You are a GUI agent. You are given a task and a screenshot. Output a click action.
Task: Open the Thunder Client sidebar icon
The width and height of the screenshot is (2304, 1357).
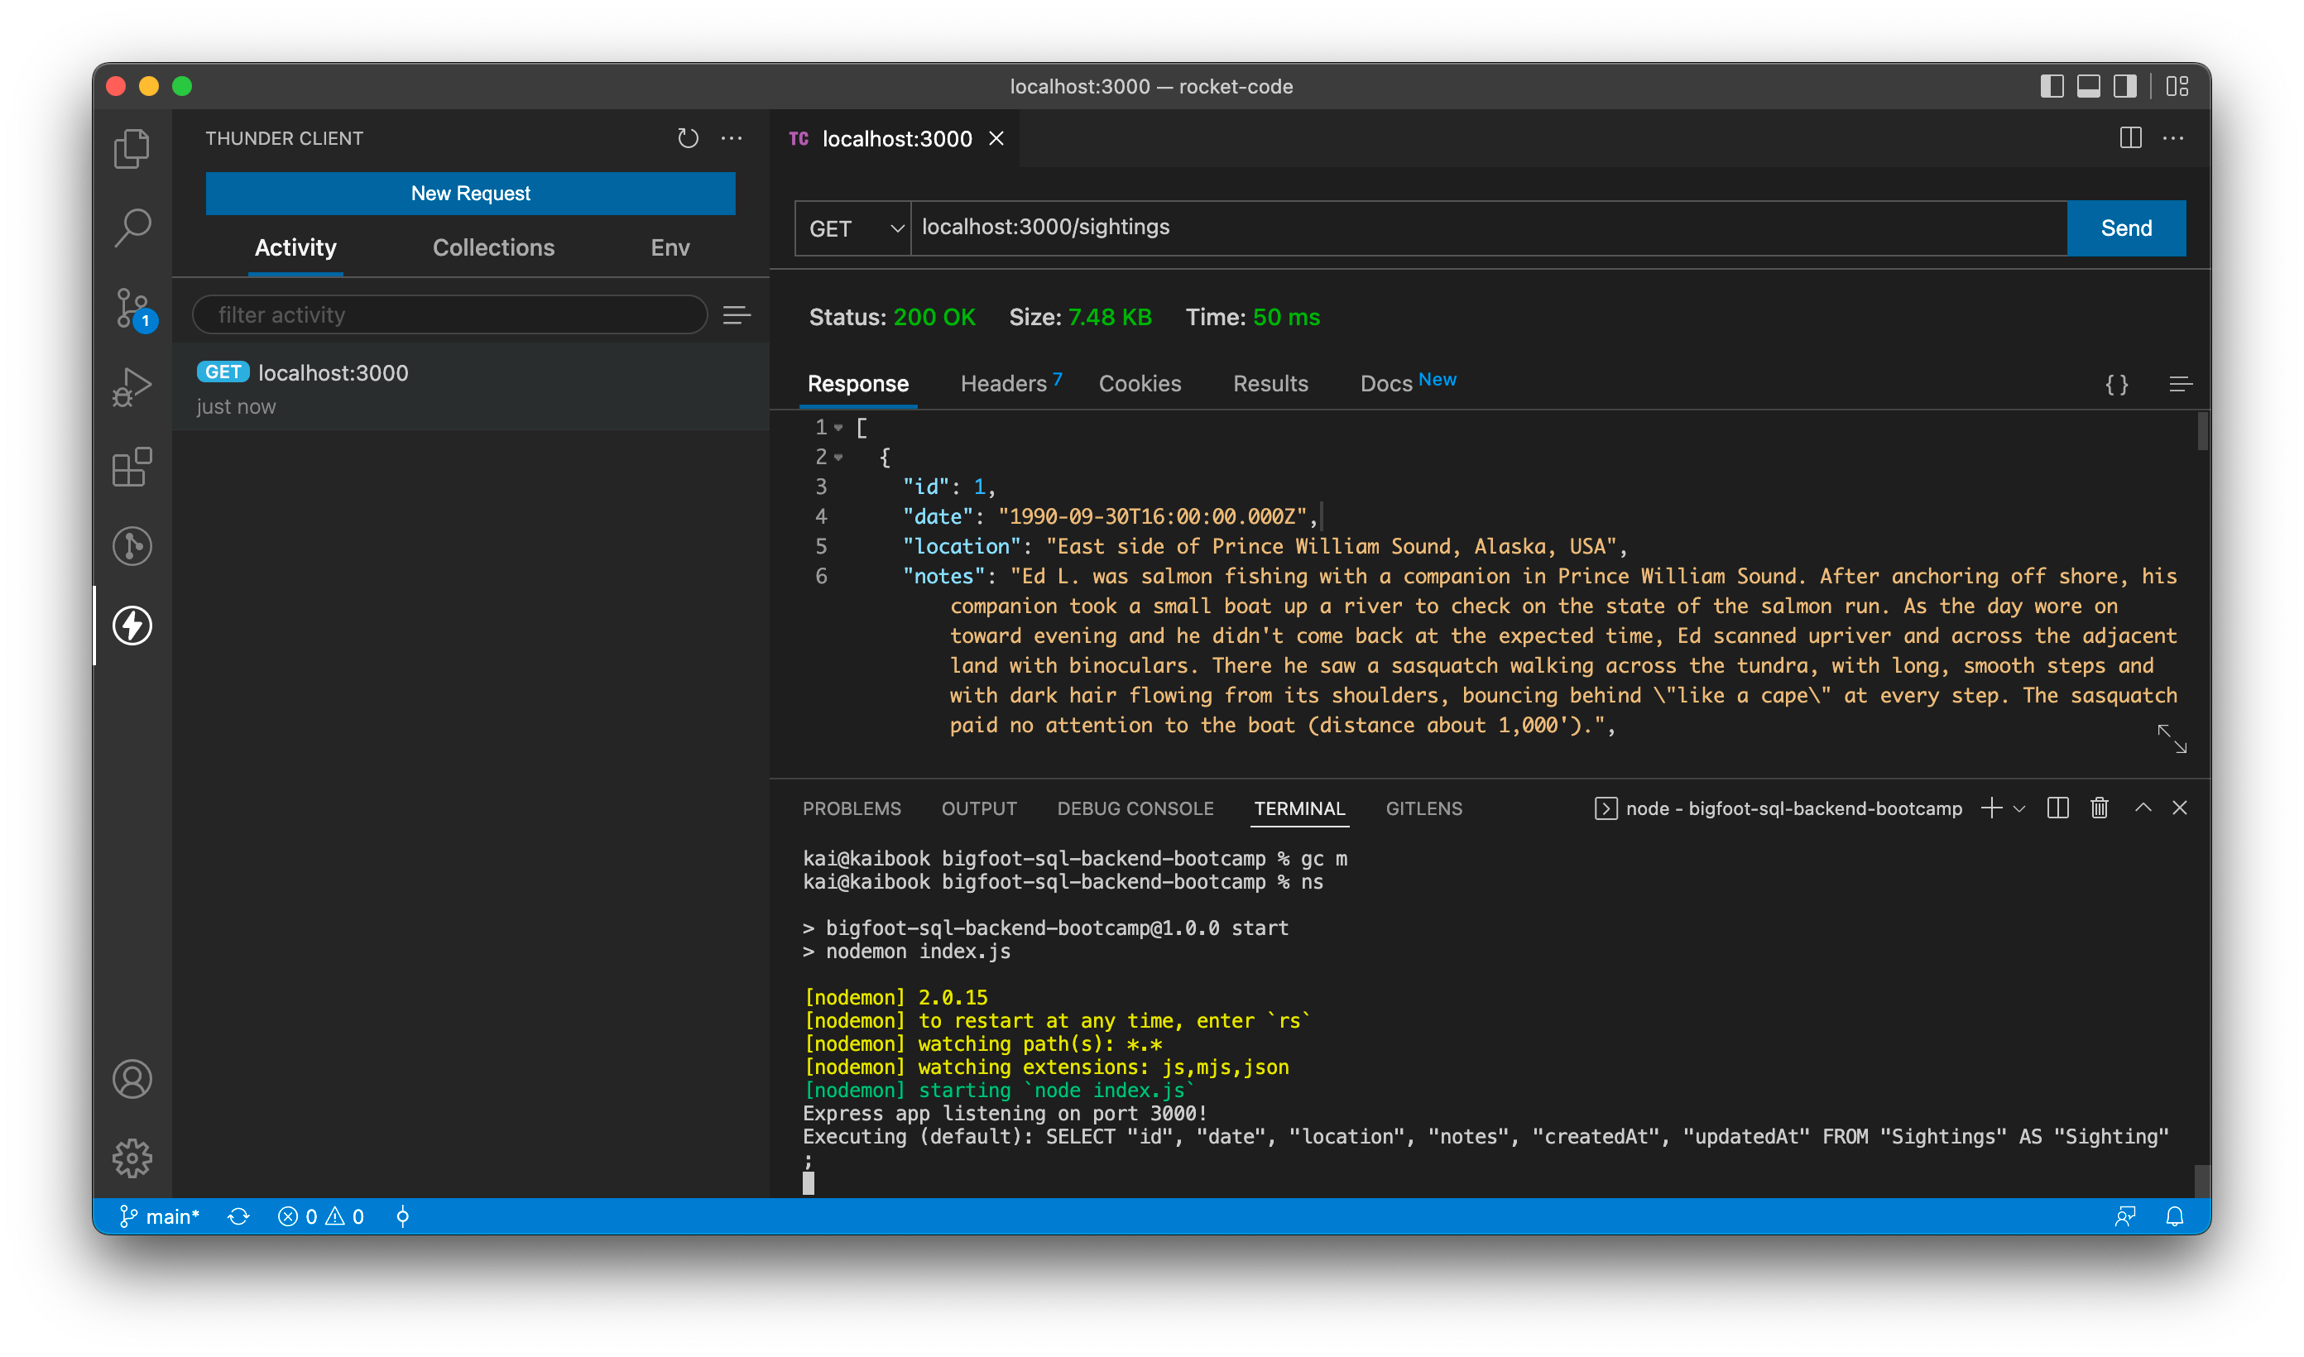(132, 625)
